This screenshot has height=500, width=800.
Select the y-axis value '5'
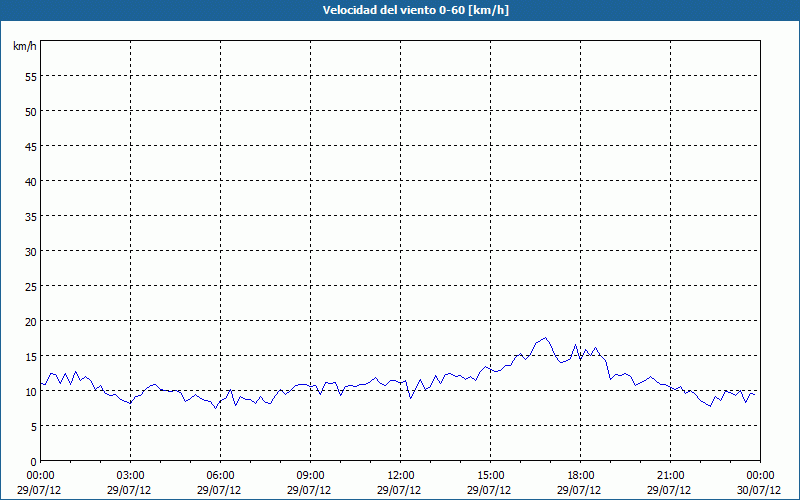[33, 426]
